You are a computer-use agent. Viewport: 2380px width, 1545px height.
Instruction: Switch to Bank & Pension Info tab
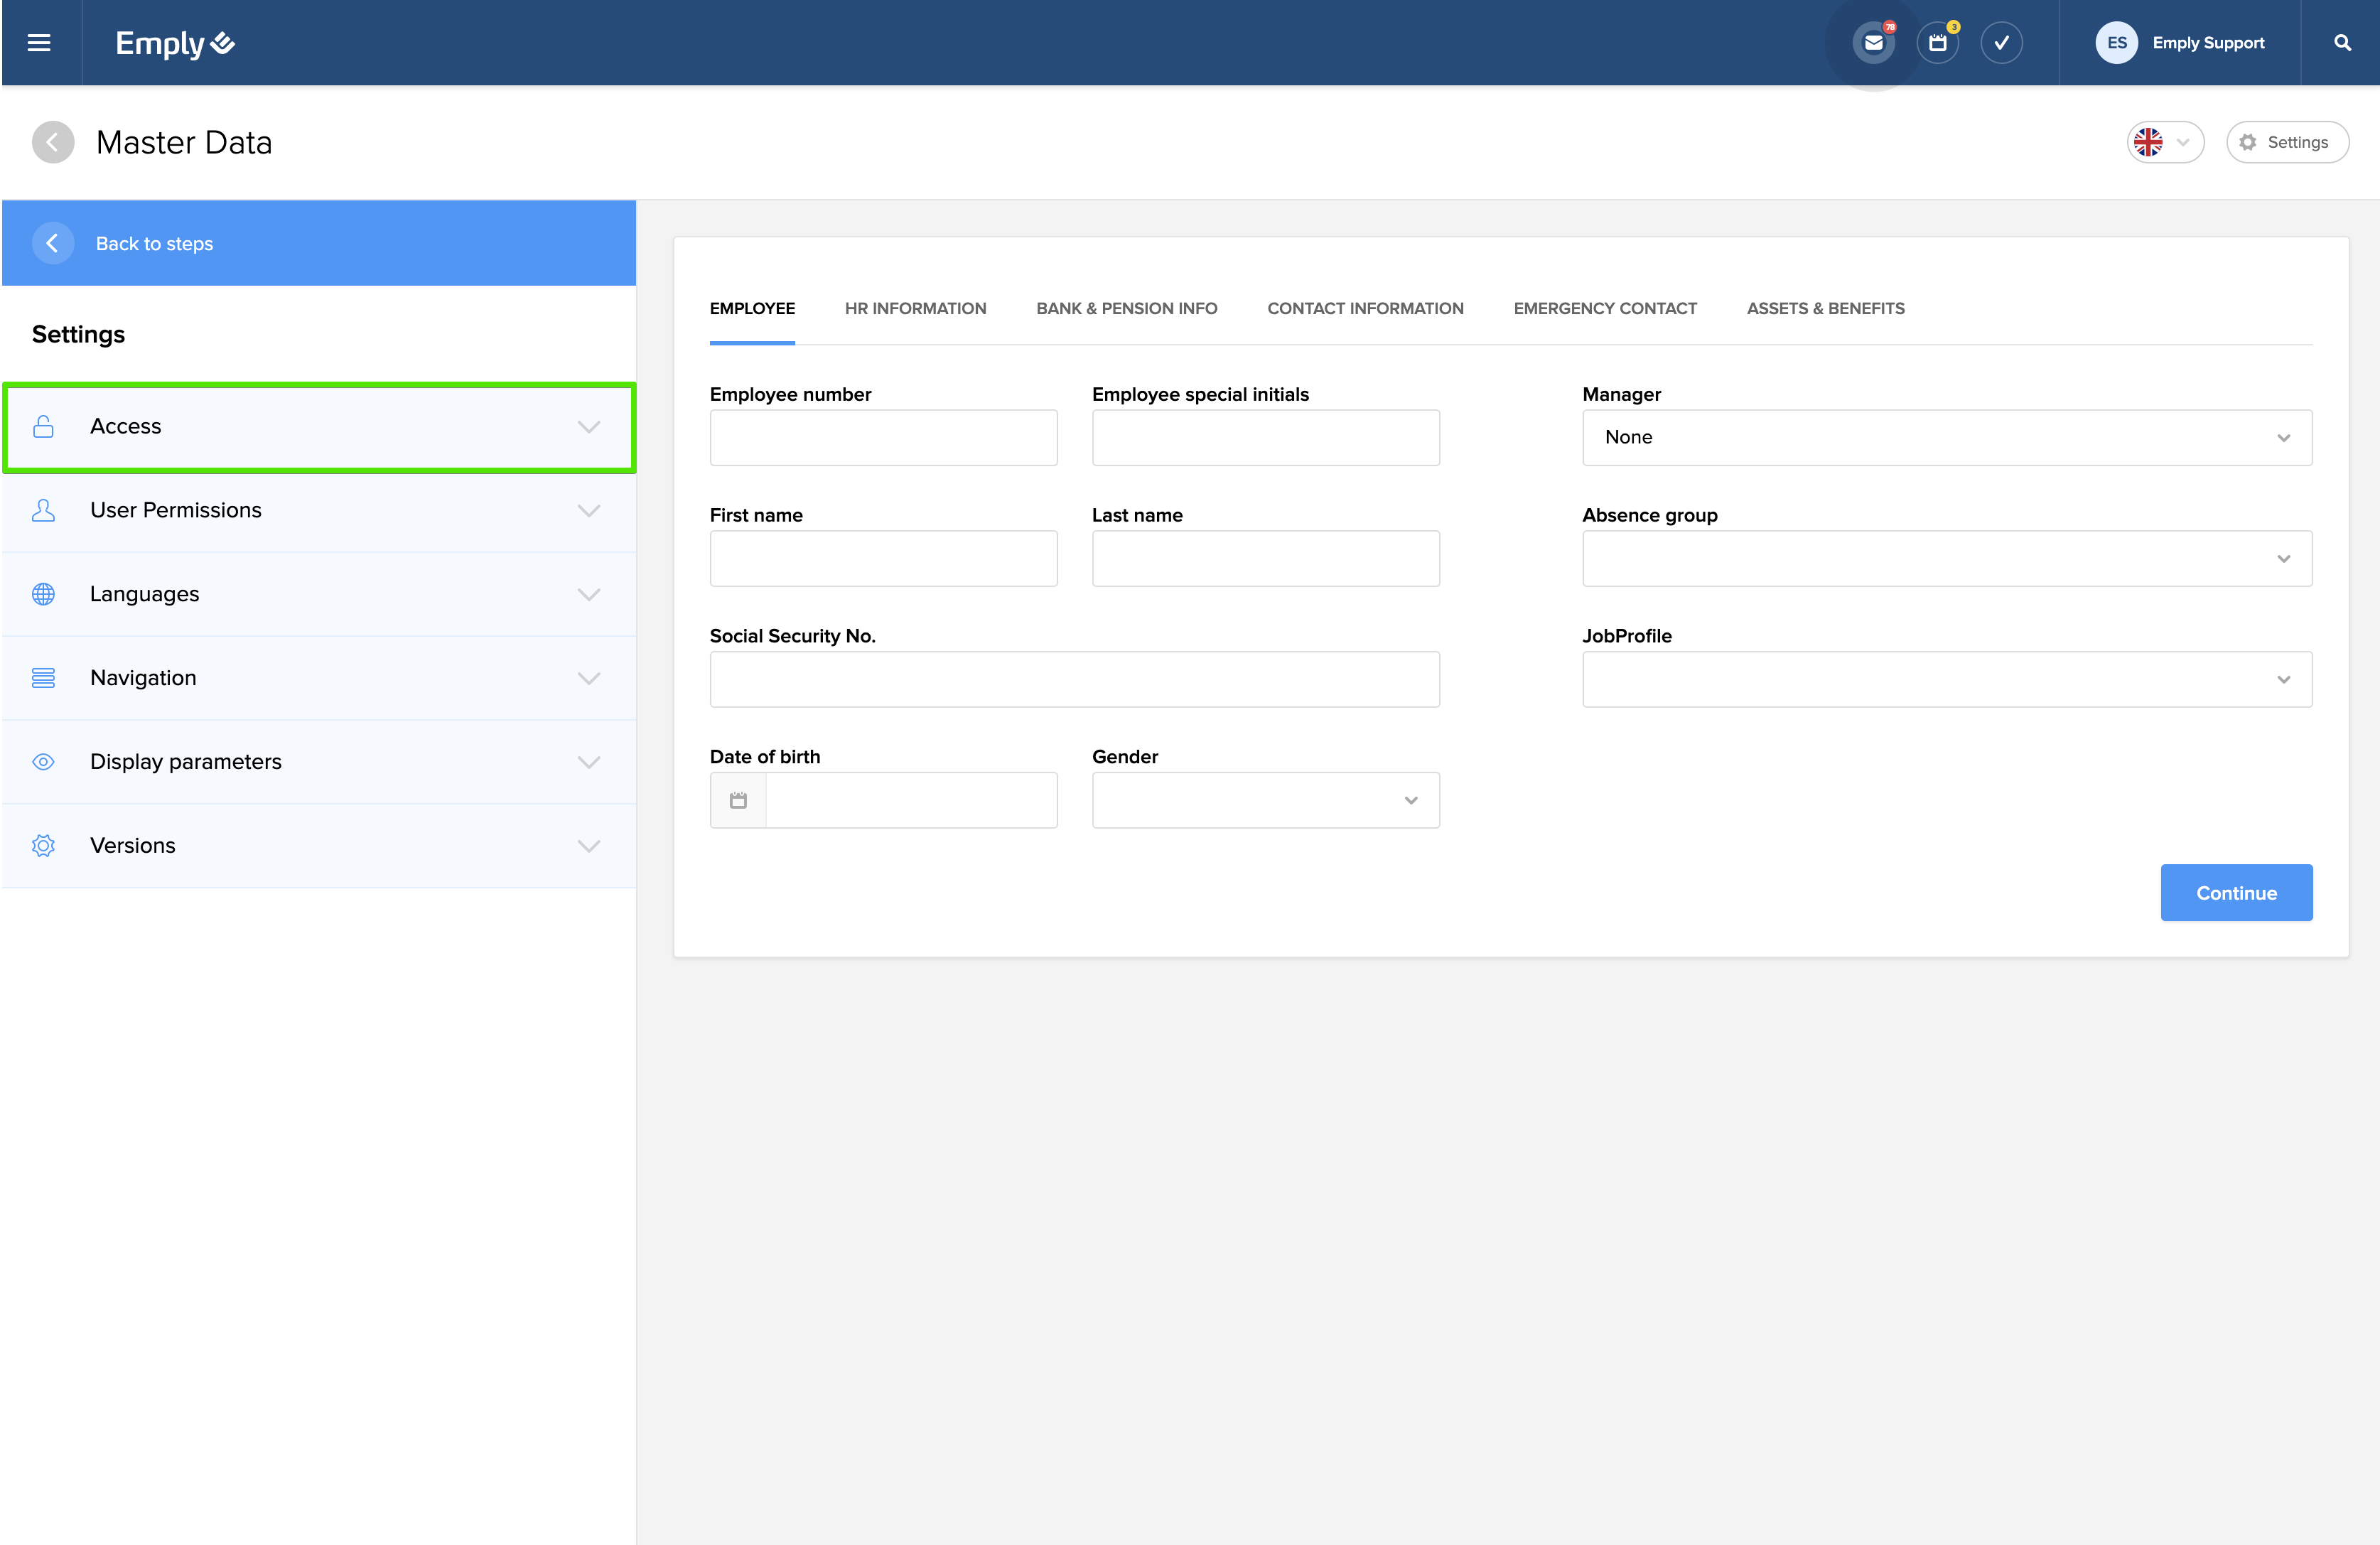point(1126,308)
